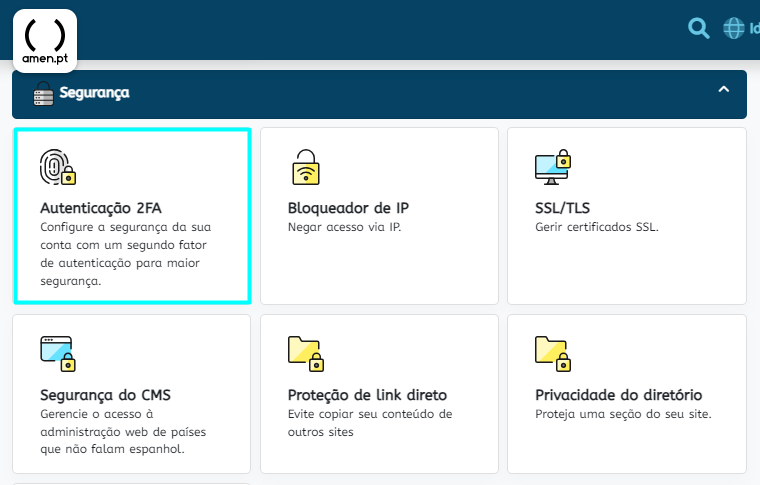
Task: Open the Autenticação 2FA title link
Action: coord(100,208)
